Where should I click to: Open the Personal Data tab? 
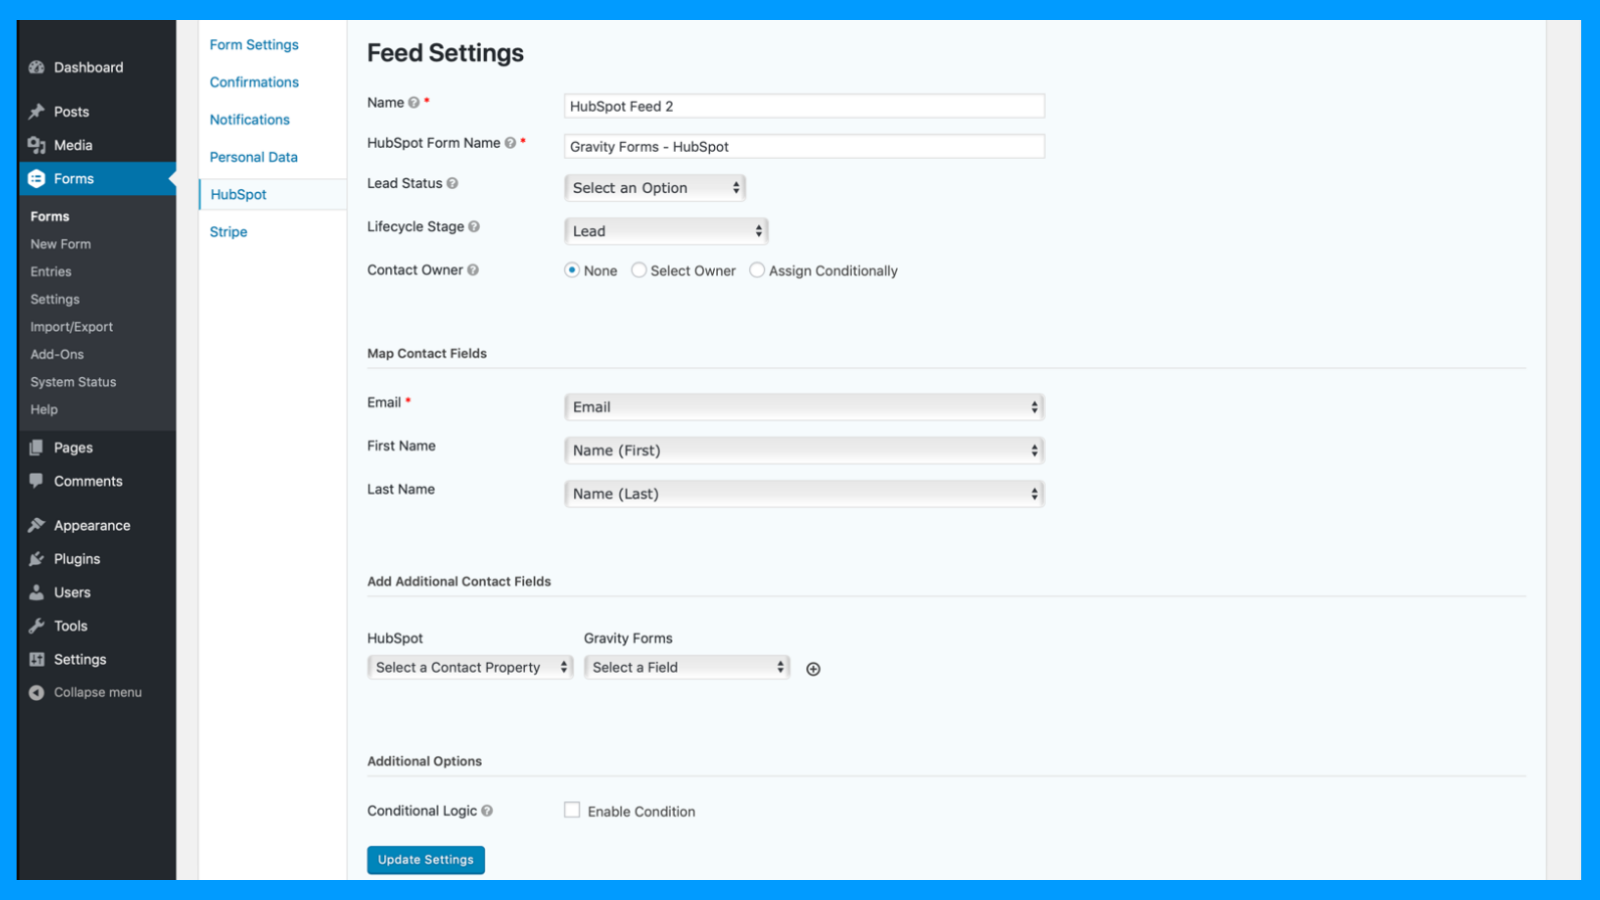click(254, 157)
